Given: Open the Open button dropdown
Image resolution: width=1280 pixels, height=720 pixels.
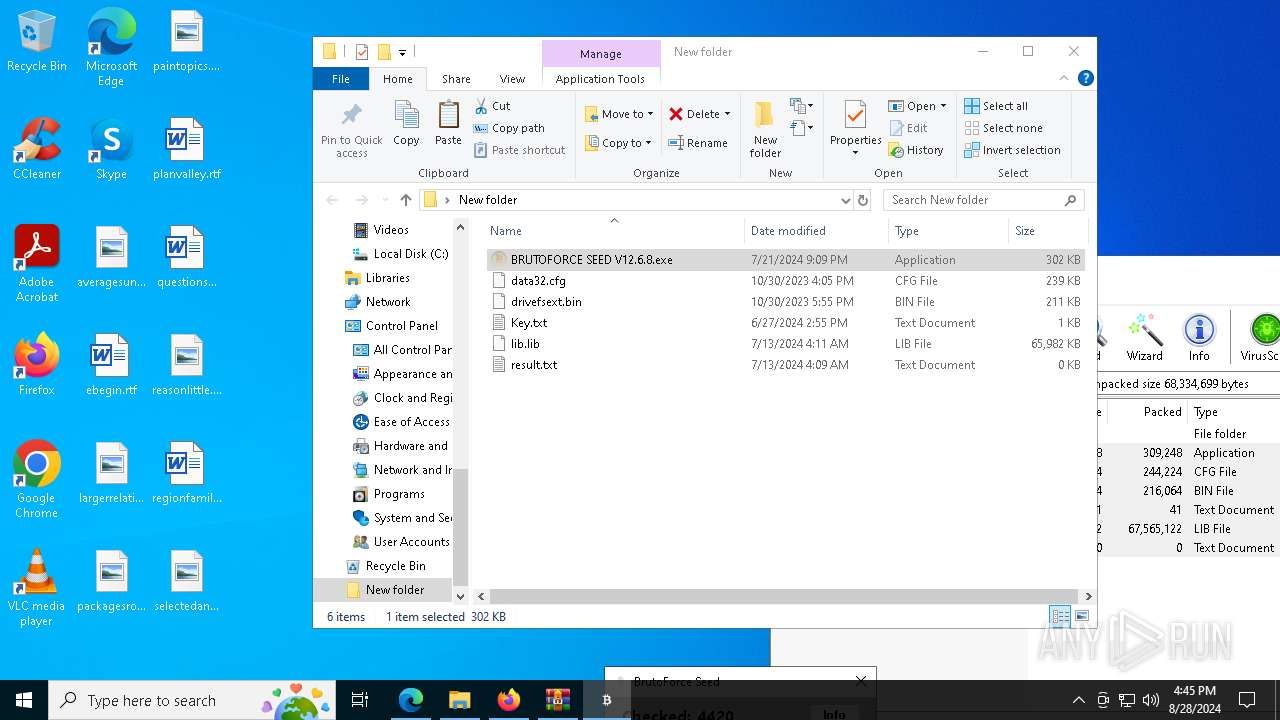Looking at the screenshot, I should (x=943, y=106).
